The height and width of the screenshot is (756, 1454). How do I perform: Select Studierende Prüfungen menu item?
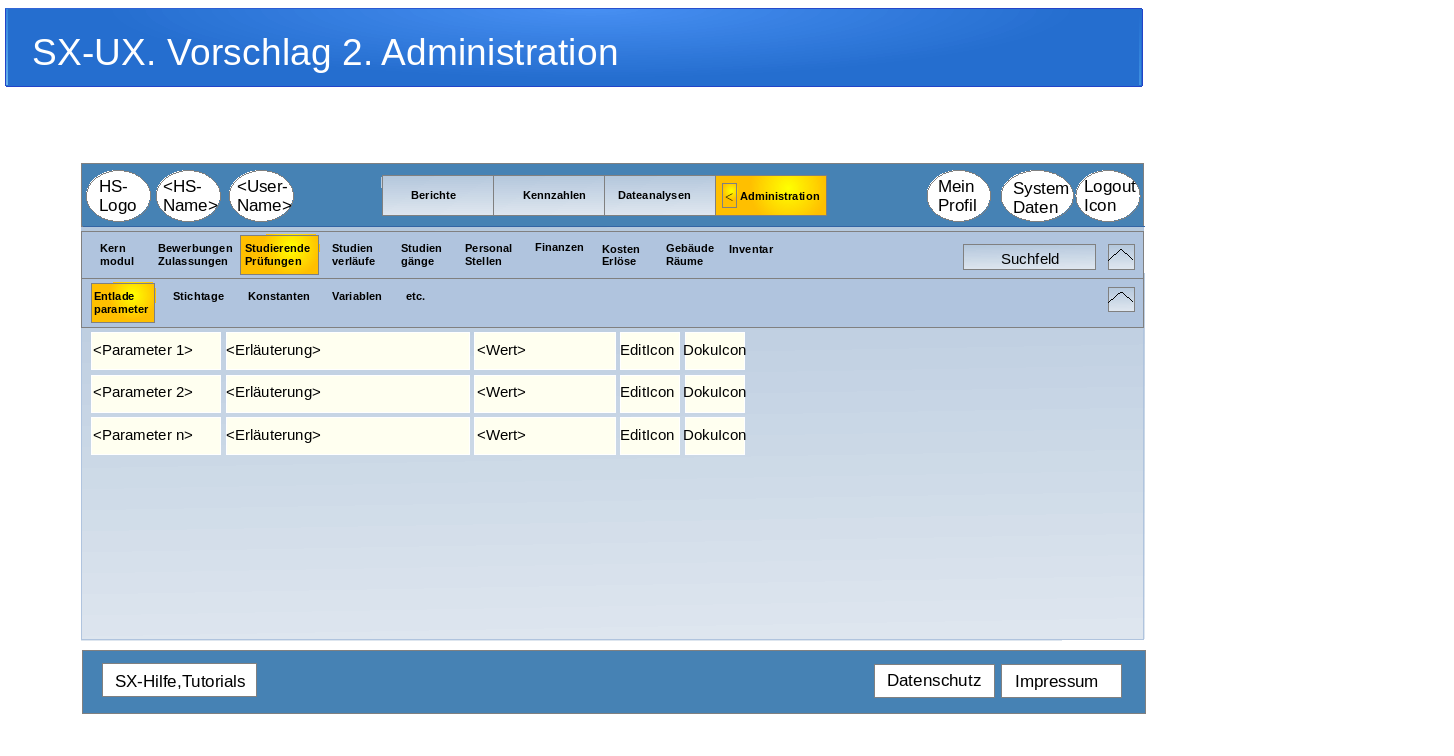[279, 255]
